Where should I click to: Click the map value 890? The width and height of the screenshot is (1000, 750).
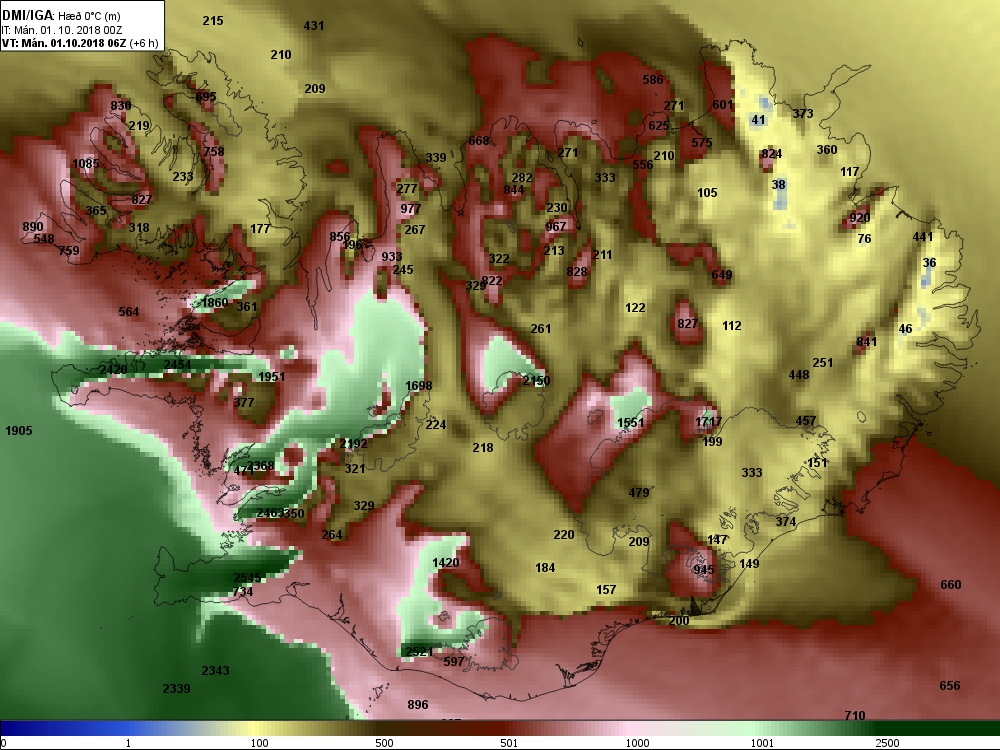tap(33, 226)
